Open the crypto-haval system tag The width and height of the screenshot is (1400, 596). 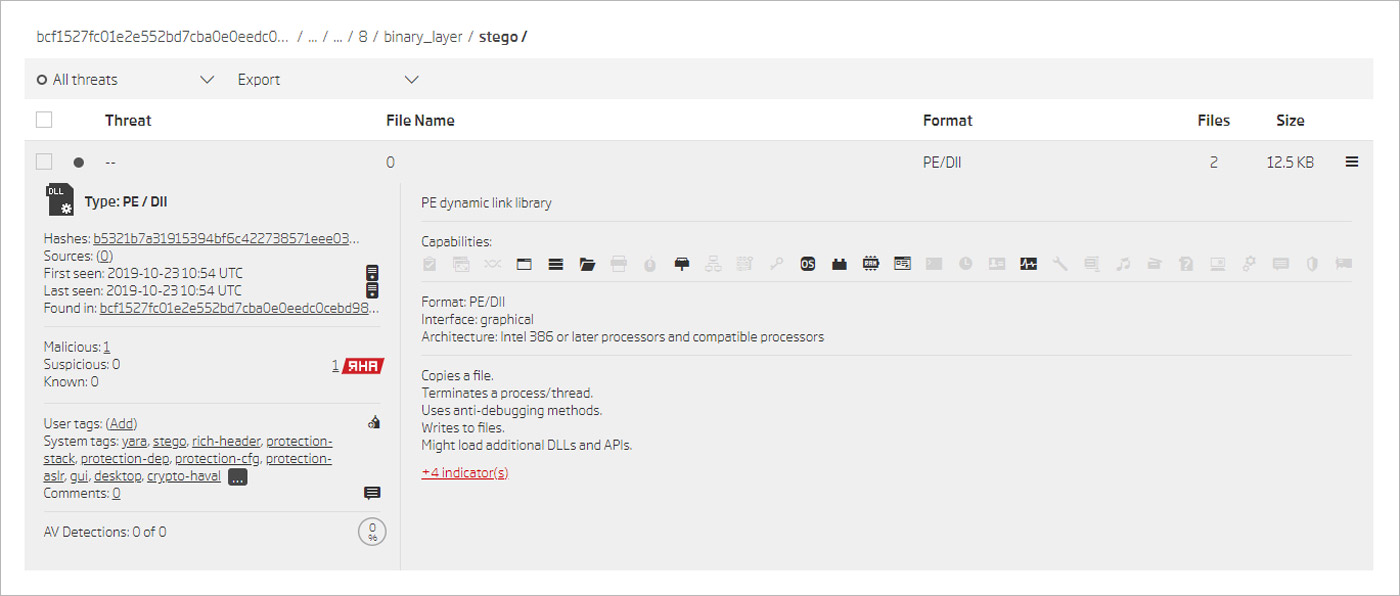click(184, 476)
